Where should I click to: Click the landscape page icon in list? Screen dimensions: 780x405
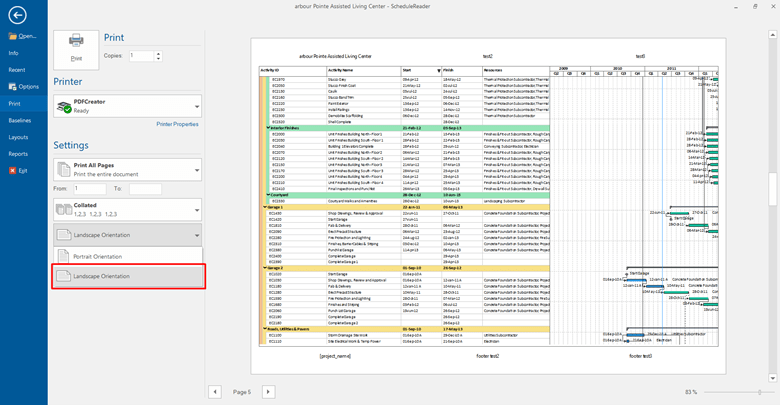(x=63, y=276)
